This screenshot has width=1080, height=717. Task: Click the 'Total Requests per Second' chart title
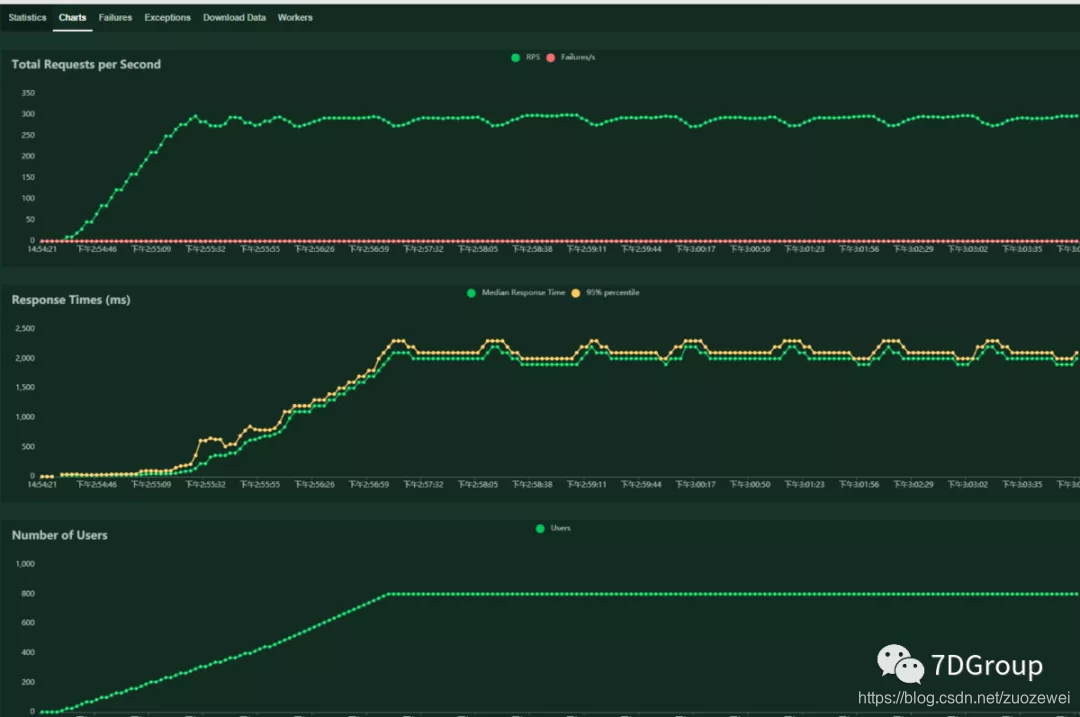pyautogui.click(x=86, y=64)
